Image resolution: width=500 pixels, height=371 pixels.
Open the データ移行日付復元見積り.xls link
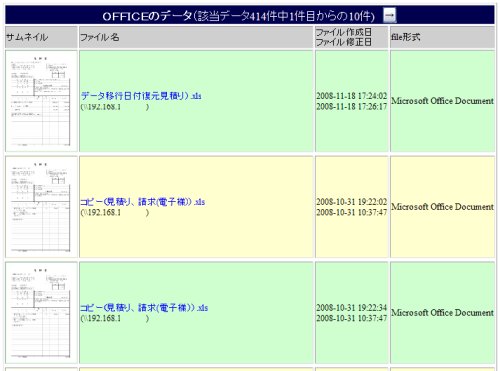[x=141, y=96]
